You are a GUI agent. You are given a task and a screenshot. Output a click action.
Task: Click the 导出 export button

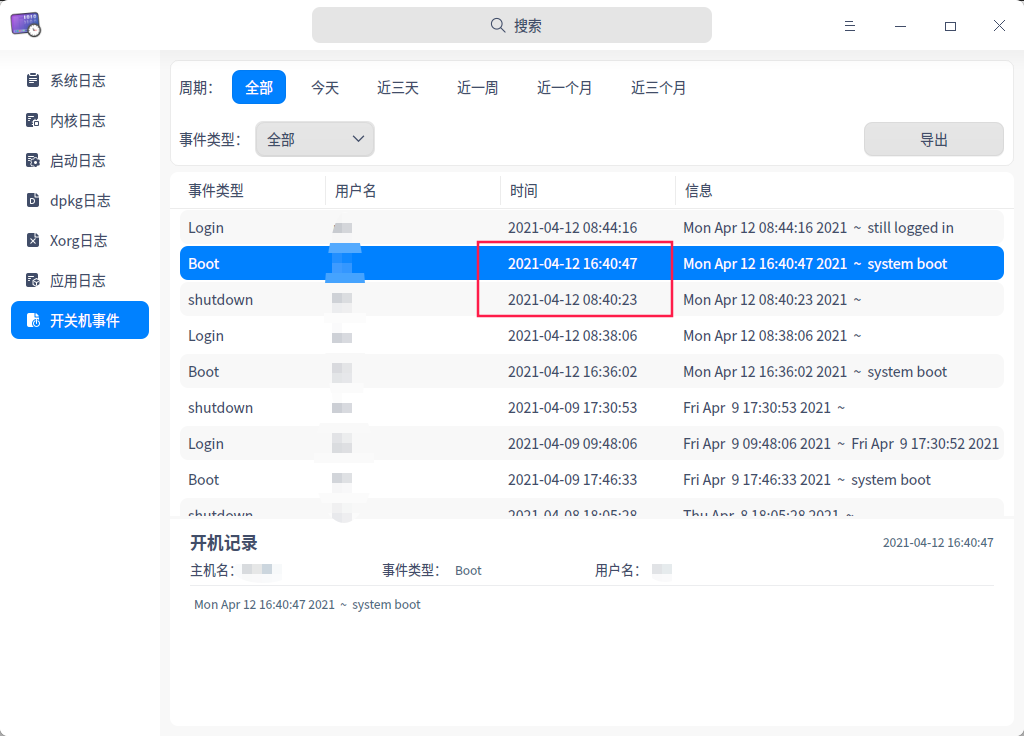(x=933, y=140)
